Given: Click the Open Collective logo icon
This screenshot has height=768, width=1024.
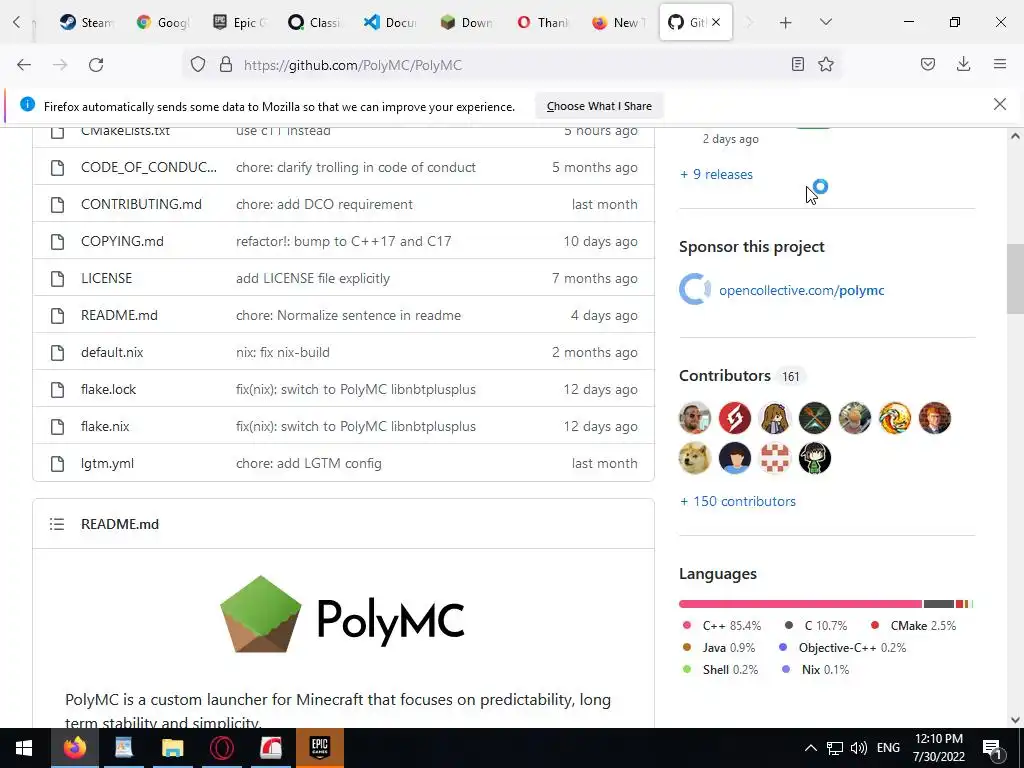Looking at the screenshot, I should click(695, 289).
